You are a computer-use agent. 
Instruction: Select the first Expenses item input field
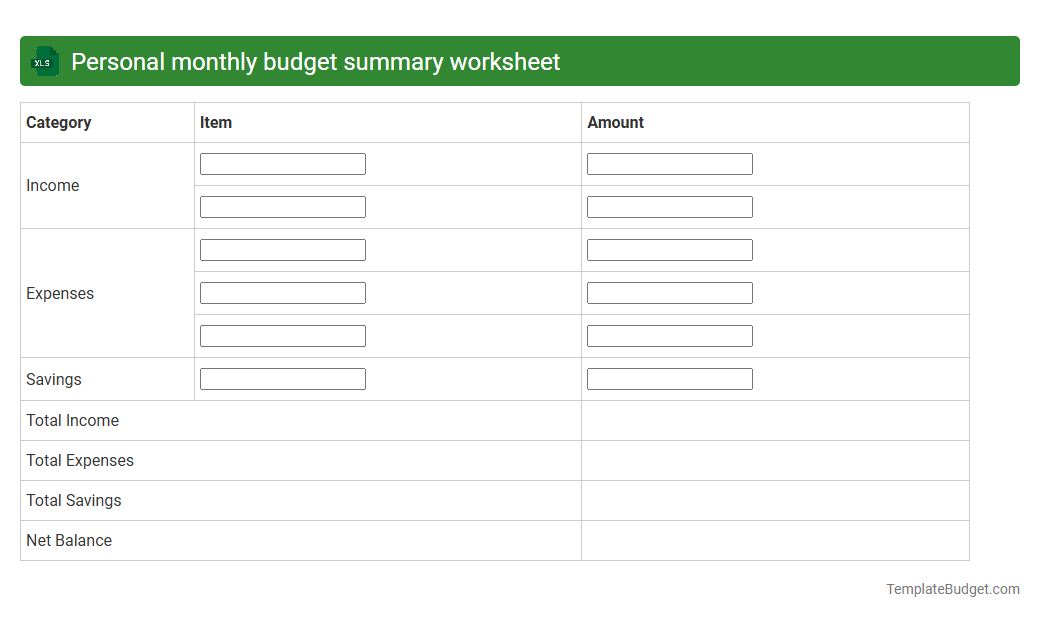[x=282, y=249]
